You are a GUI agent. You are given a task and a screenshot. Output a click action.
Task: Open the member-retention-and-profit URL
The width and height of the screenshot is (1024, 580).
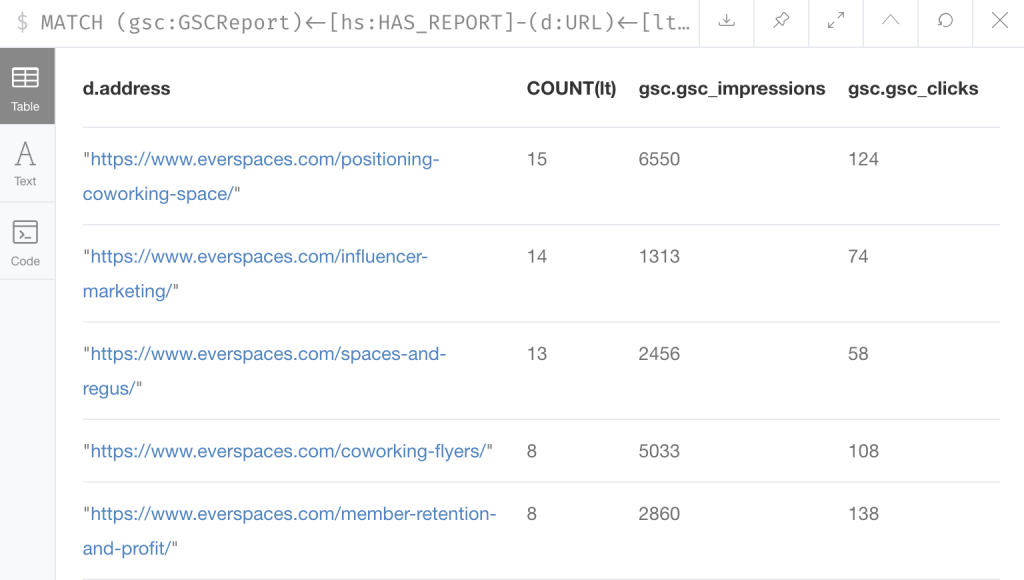click(289, 531)
